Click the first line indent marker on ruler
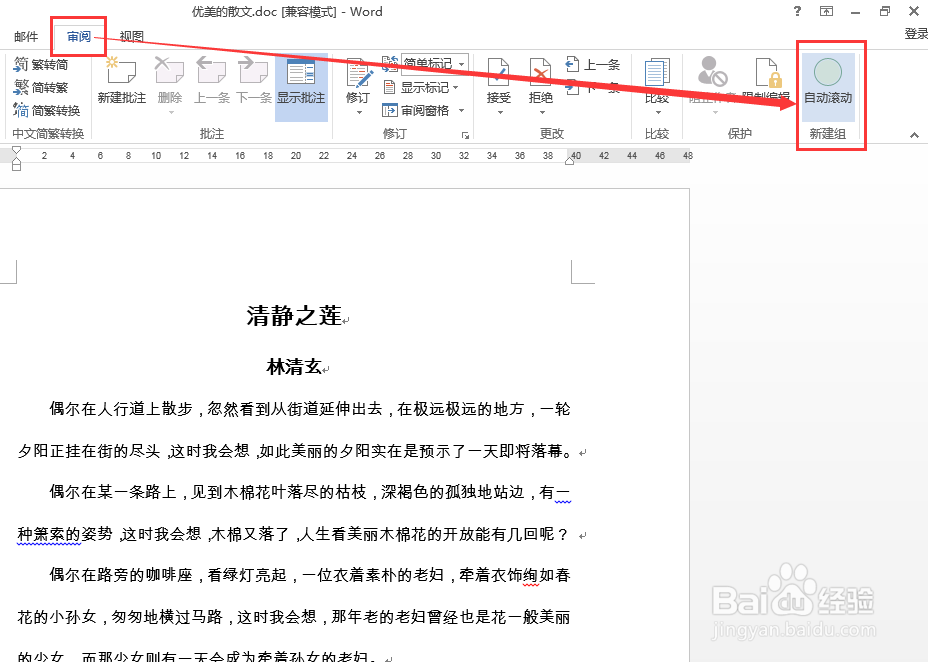Image resolution: width=928 pixels, height=662 pixels. [x=17, y=150]
